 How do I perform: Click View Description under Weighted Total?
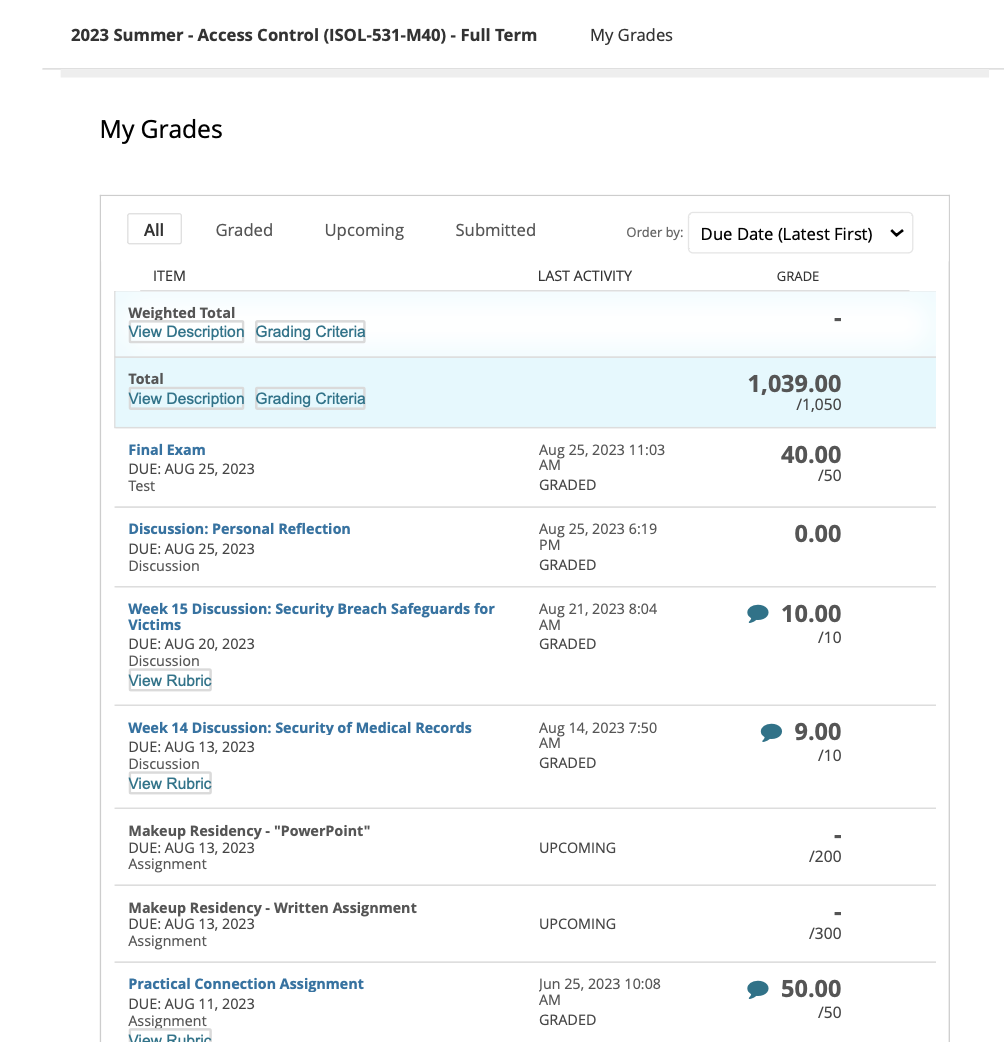[186, 332]
